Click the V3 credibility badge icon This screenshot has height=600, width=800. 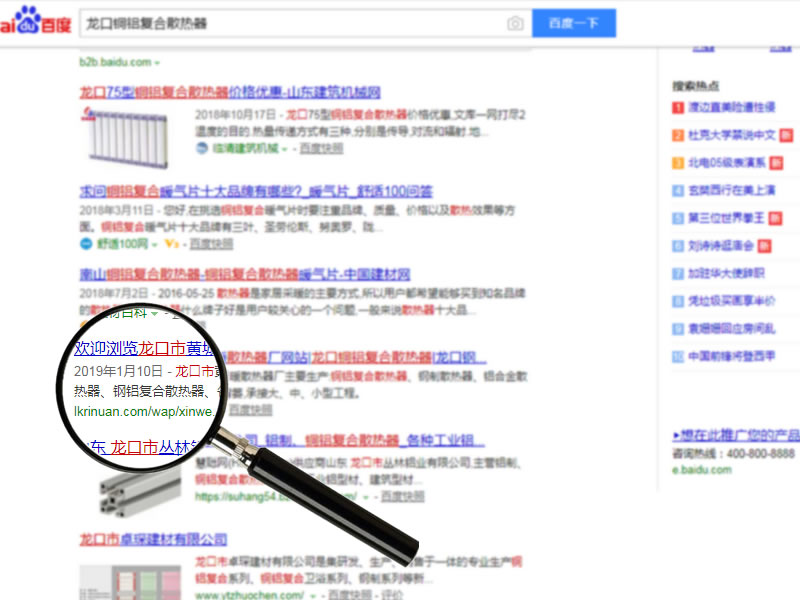pos(172,244)
